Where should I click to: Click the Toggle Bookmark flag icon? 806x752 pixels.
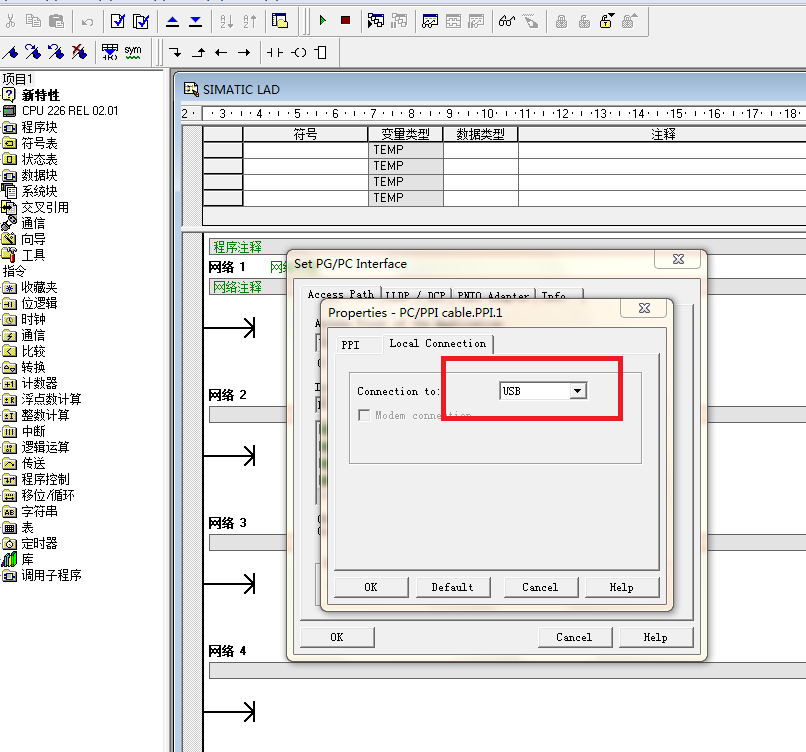pos(10,52)
